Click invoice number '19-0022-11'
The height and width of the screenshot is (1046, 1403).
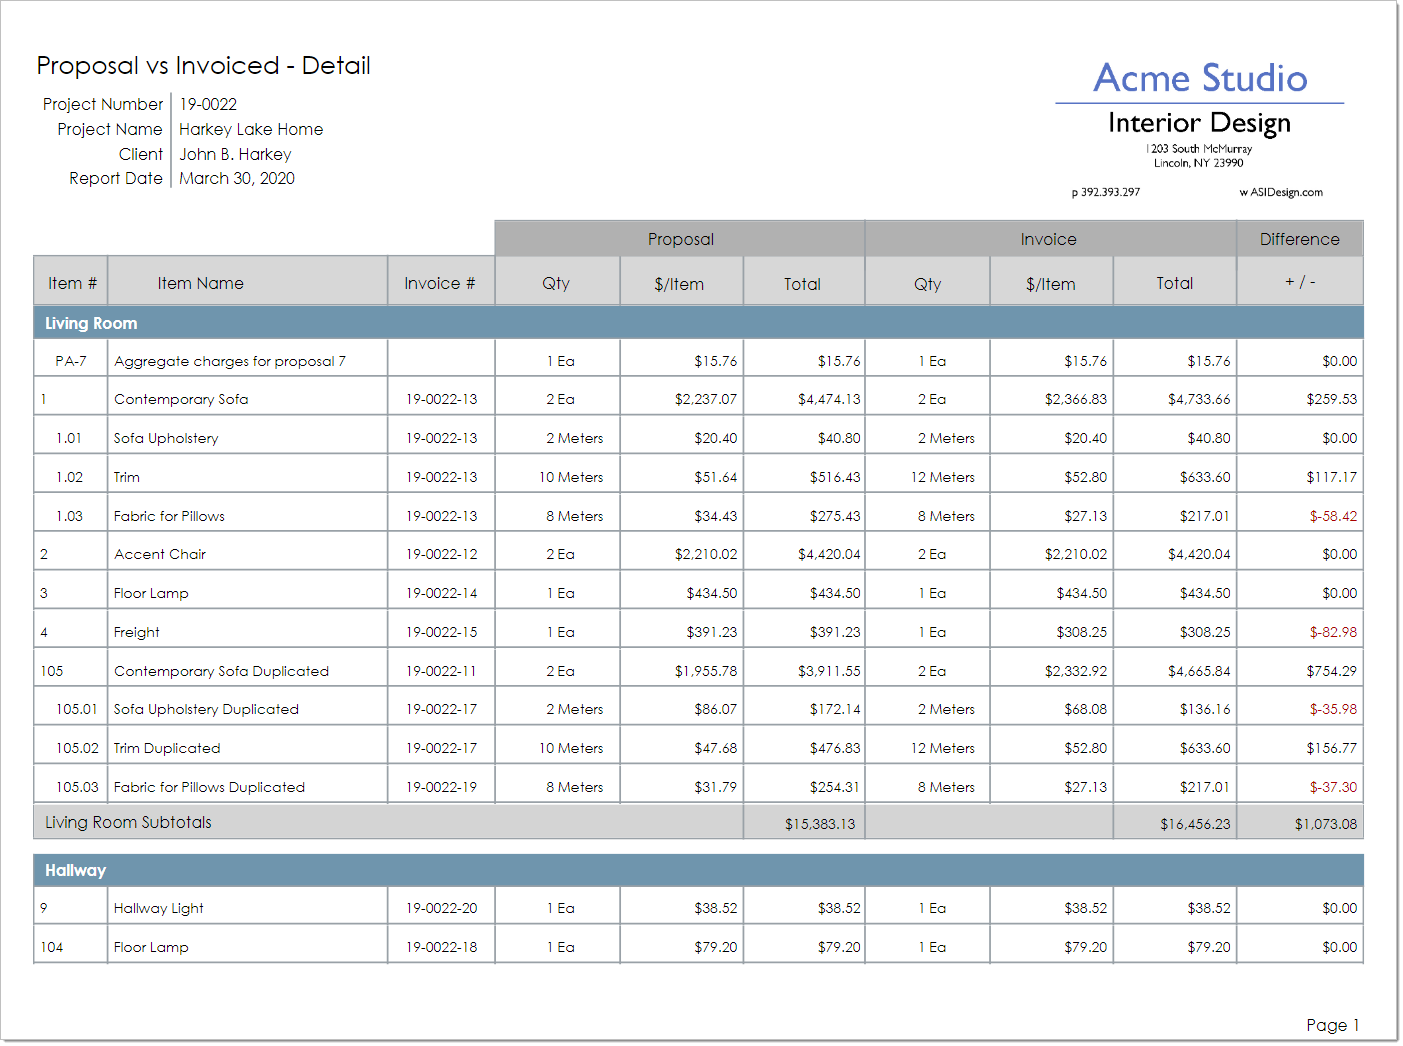coord(441,671)
